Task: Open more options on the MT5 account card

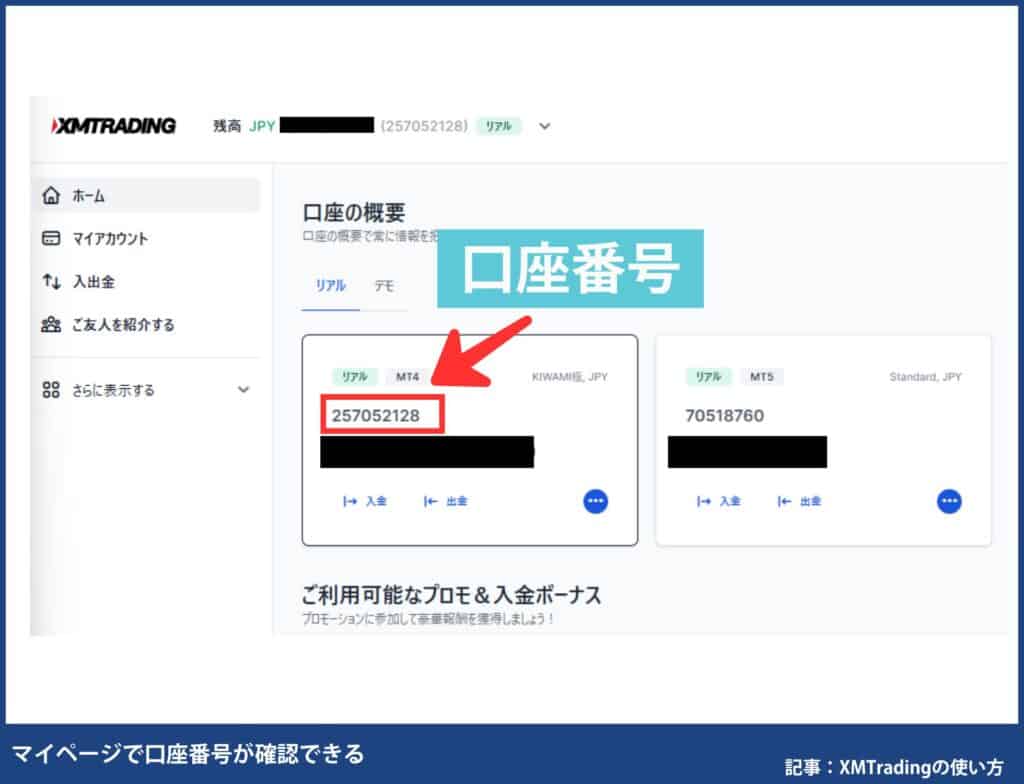Action: tap(949, 501)
